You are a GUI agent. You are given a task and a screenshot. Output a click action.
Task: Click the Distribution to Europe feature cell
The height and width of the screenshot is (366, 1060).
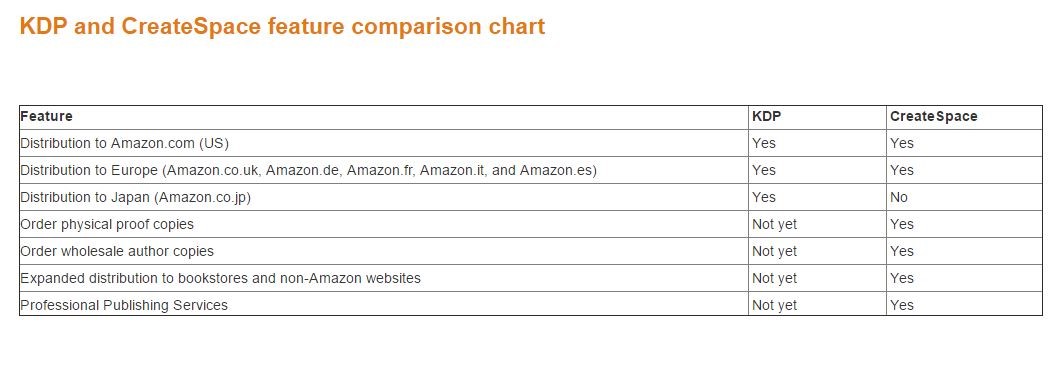click(384, 170)
